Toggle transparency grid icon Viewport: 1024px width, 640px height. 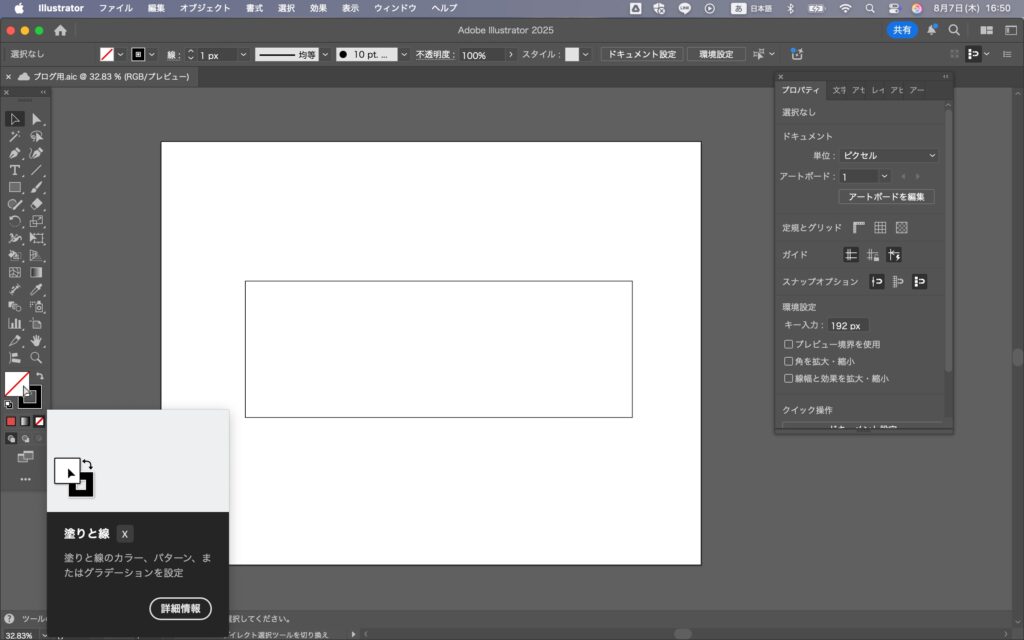pyautogui.click(x=902, y=227)
